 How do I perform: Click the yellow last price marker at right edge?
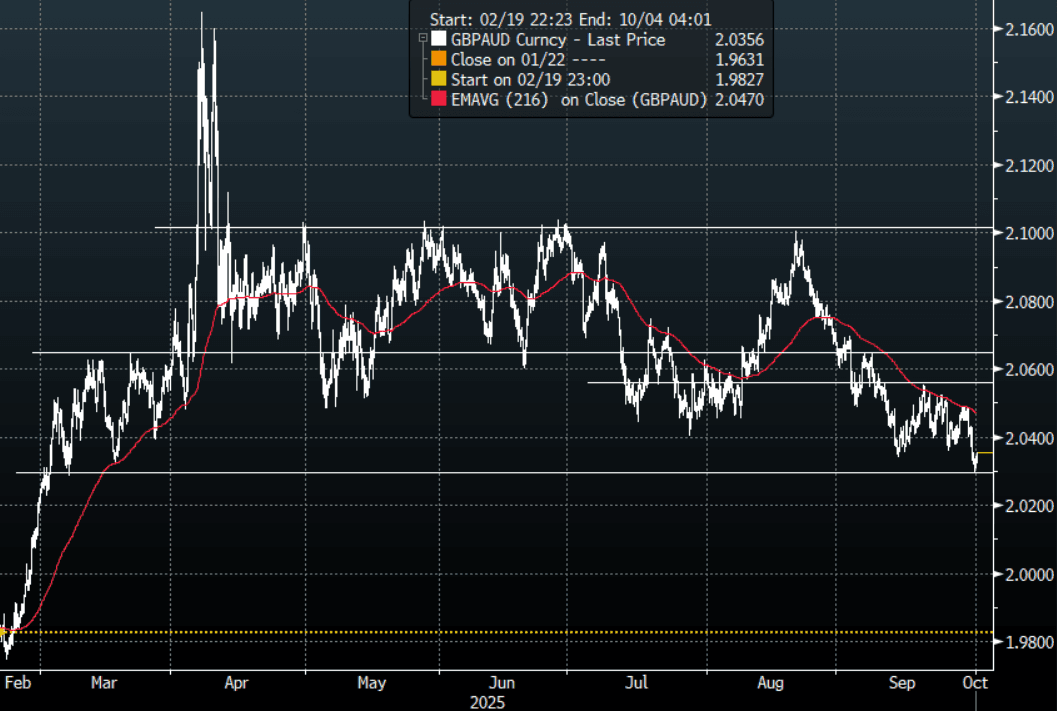pyautogui.click(x=983, y=453)
